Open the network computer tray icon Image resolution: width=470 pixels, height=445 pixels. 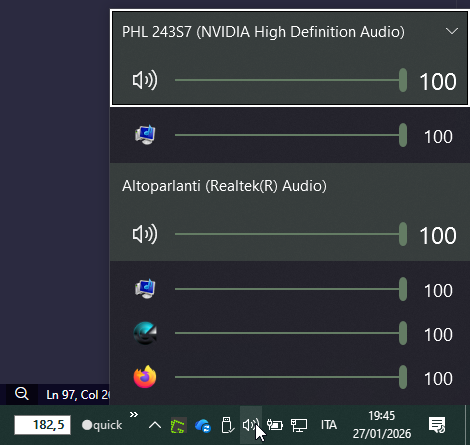coord(299,425)
